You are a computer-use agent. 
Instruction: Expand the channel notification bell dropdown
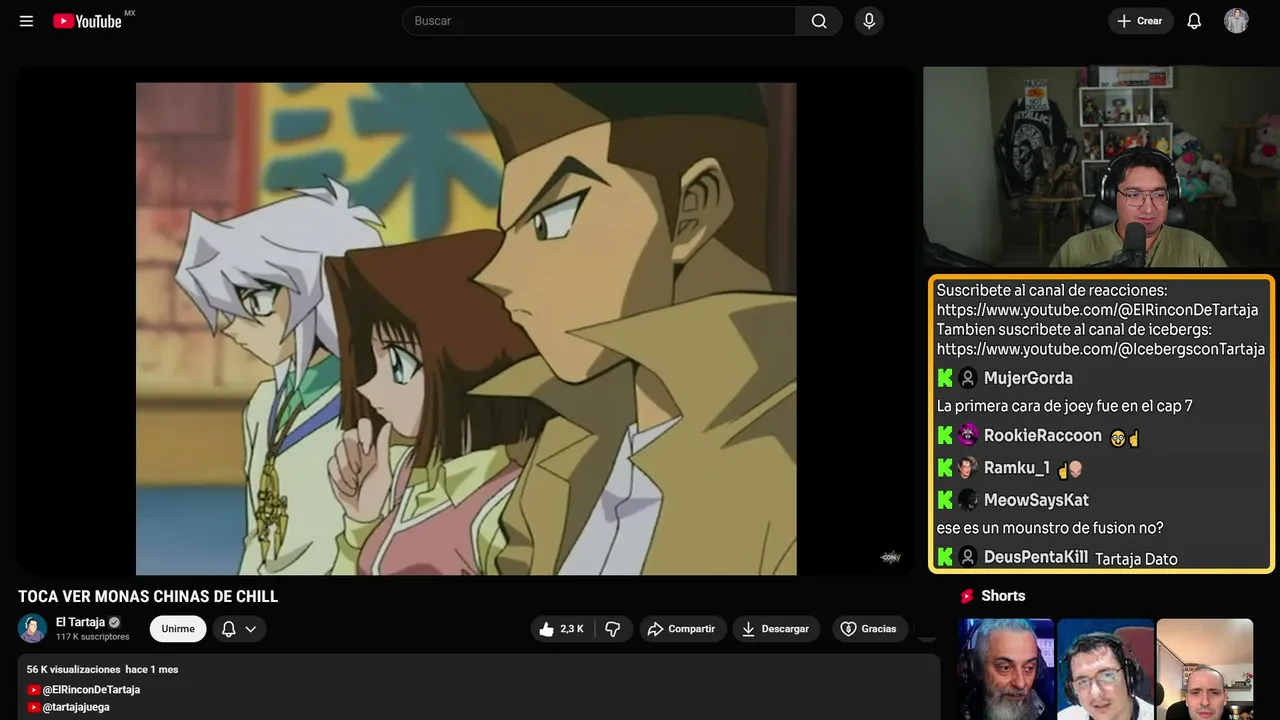(x=239, y=629)
